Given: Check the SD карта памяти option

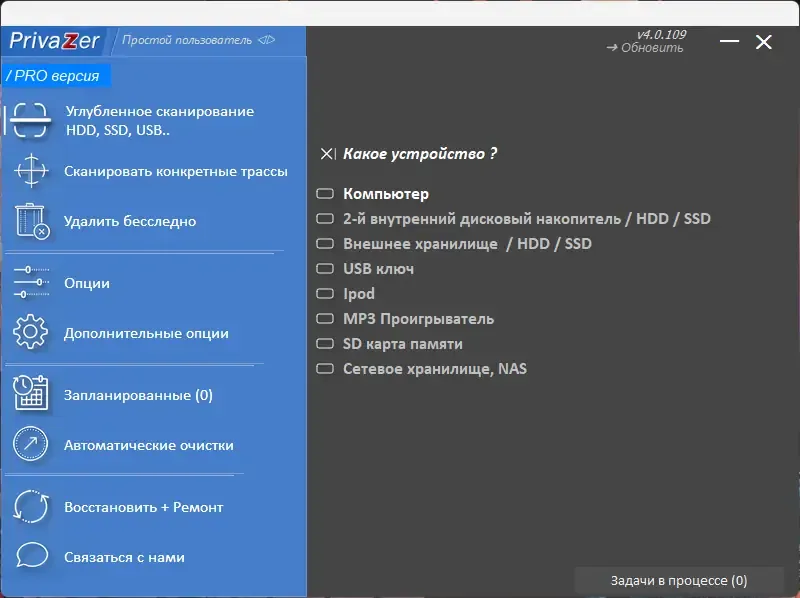Looking at the screenshot, I should 325,343.
